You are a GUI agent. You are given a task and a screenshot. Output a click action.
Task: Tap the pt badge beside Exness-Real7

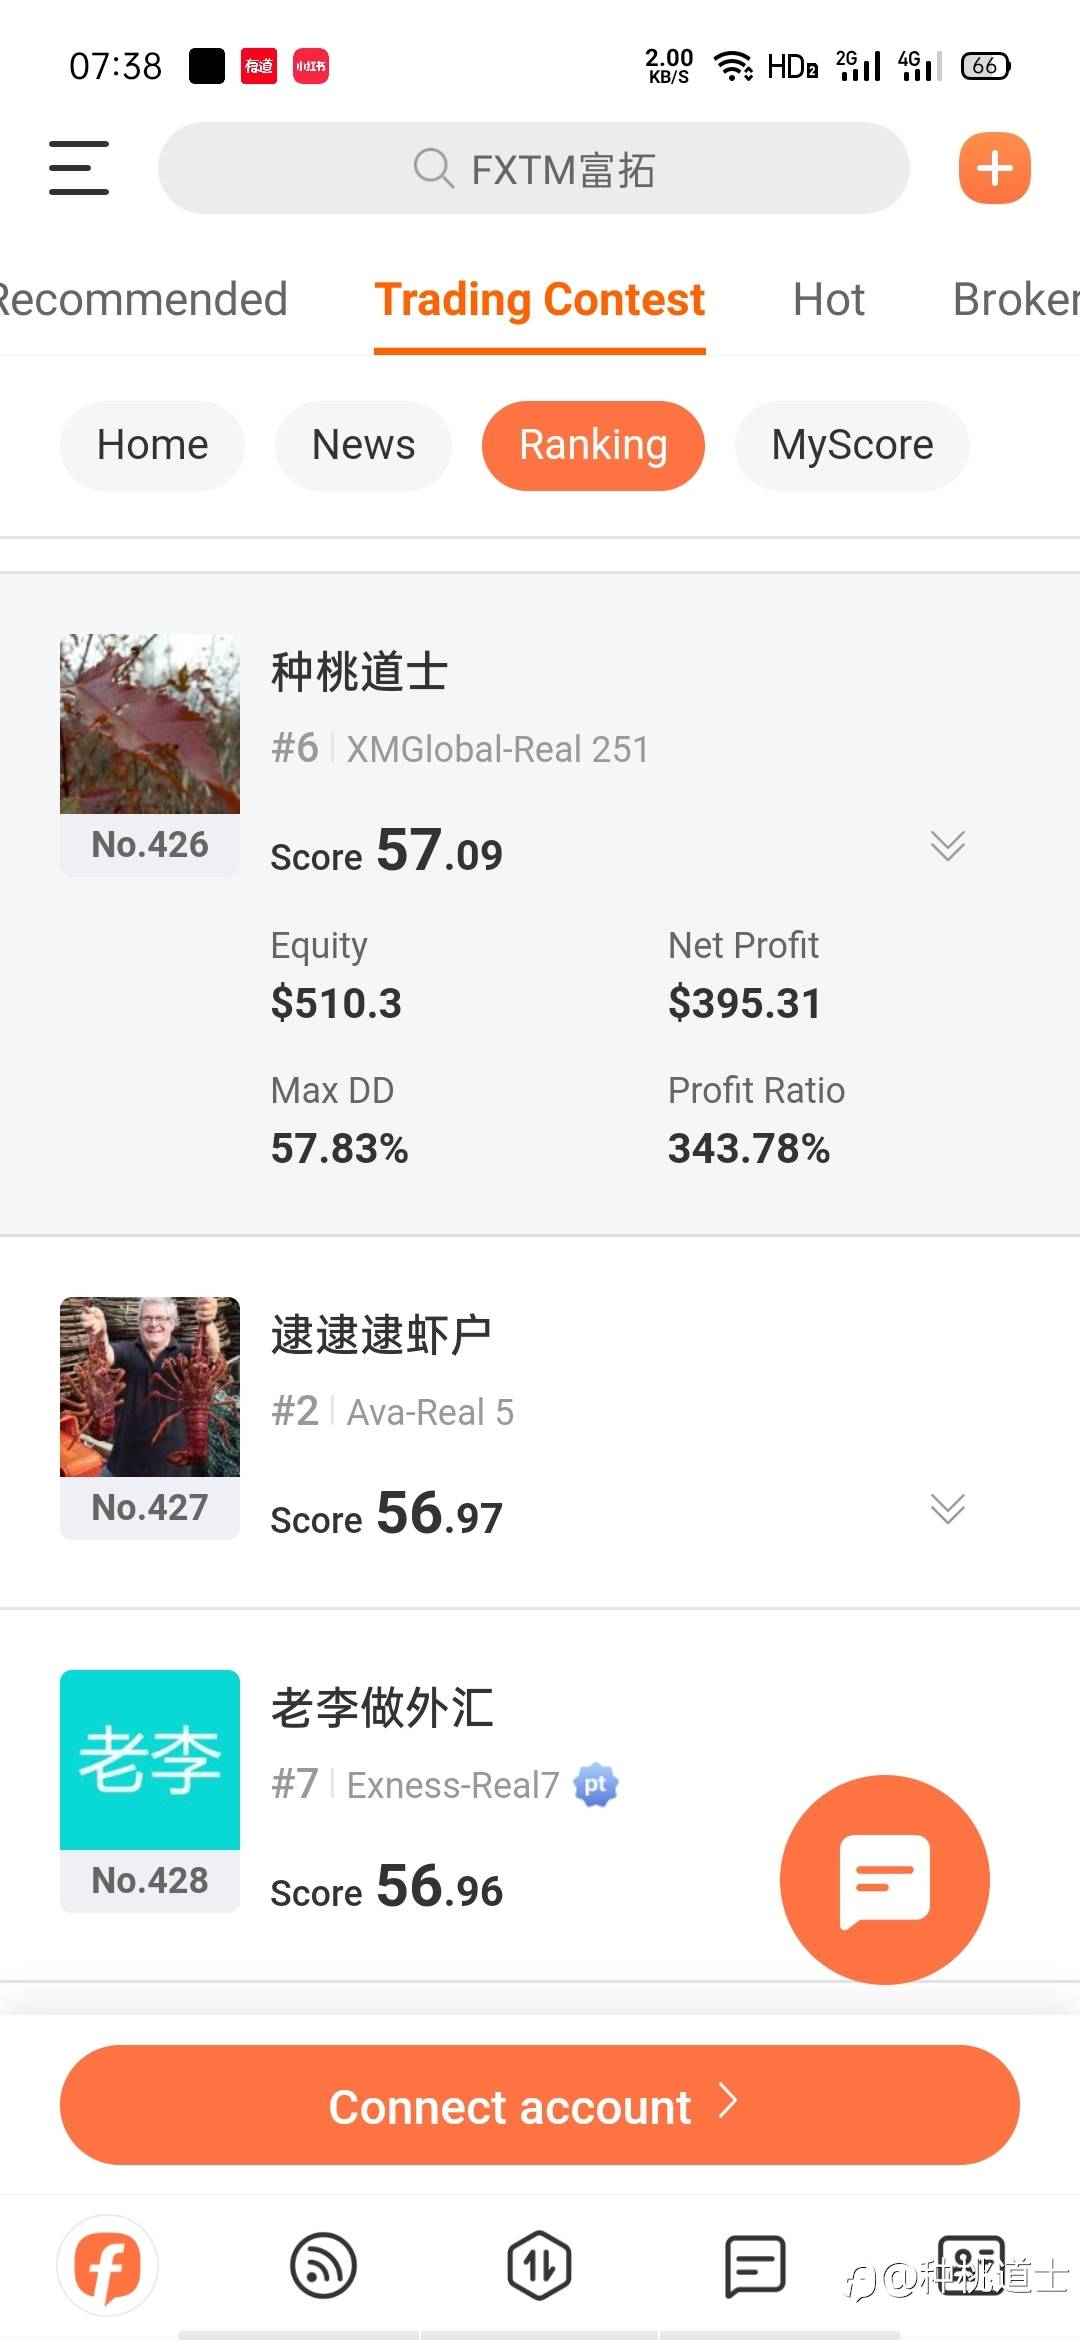pyautogui.click(x=596, y=1785)
